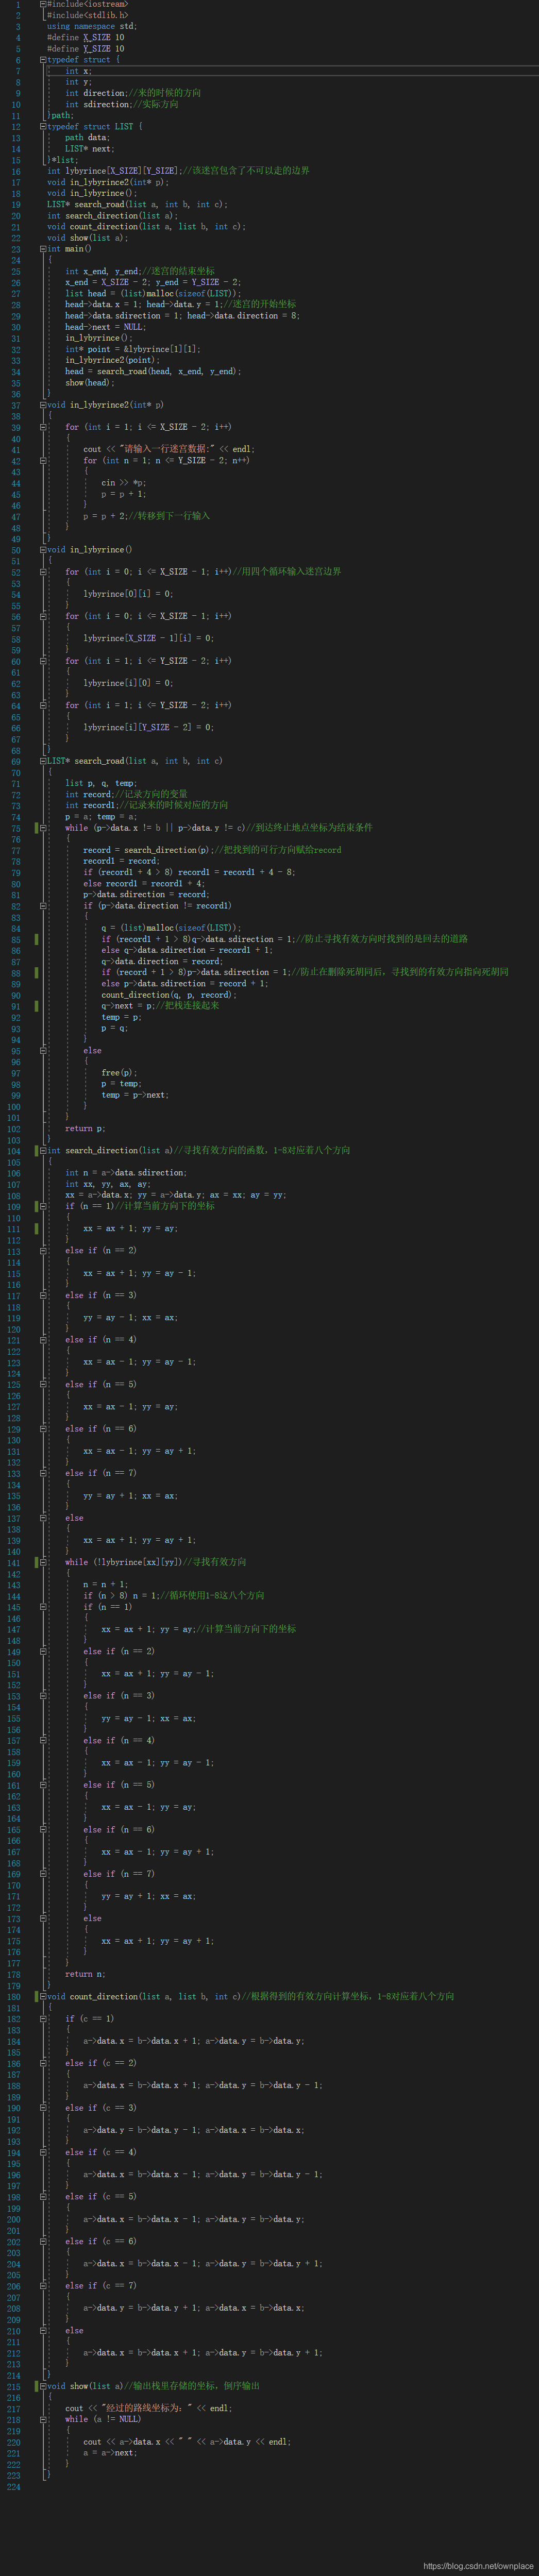Click the 'lybyrince[X_SIZE - 1][i] = 0;' line
This screenshot has height=2576, width=539.
coord(148,638)
